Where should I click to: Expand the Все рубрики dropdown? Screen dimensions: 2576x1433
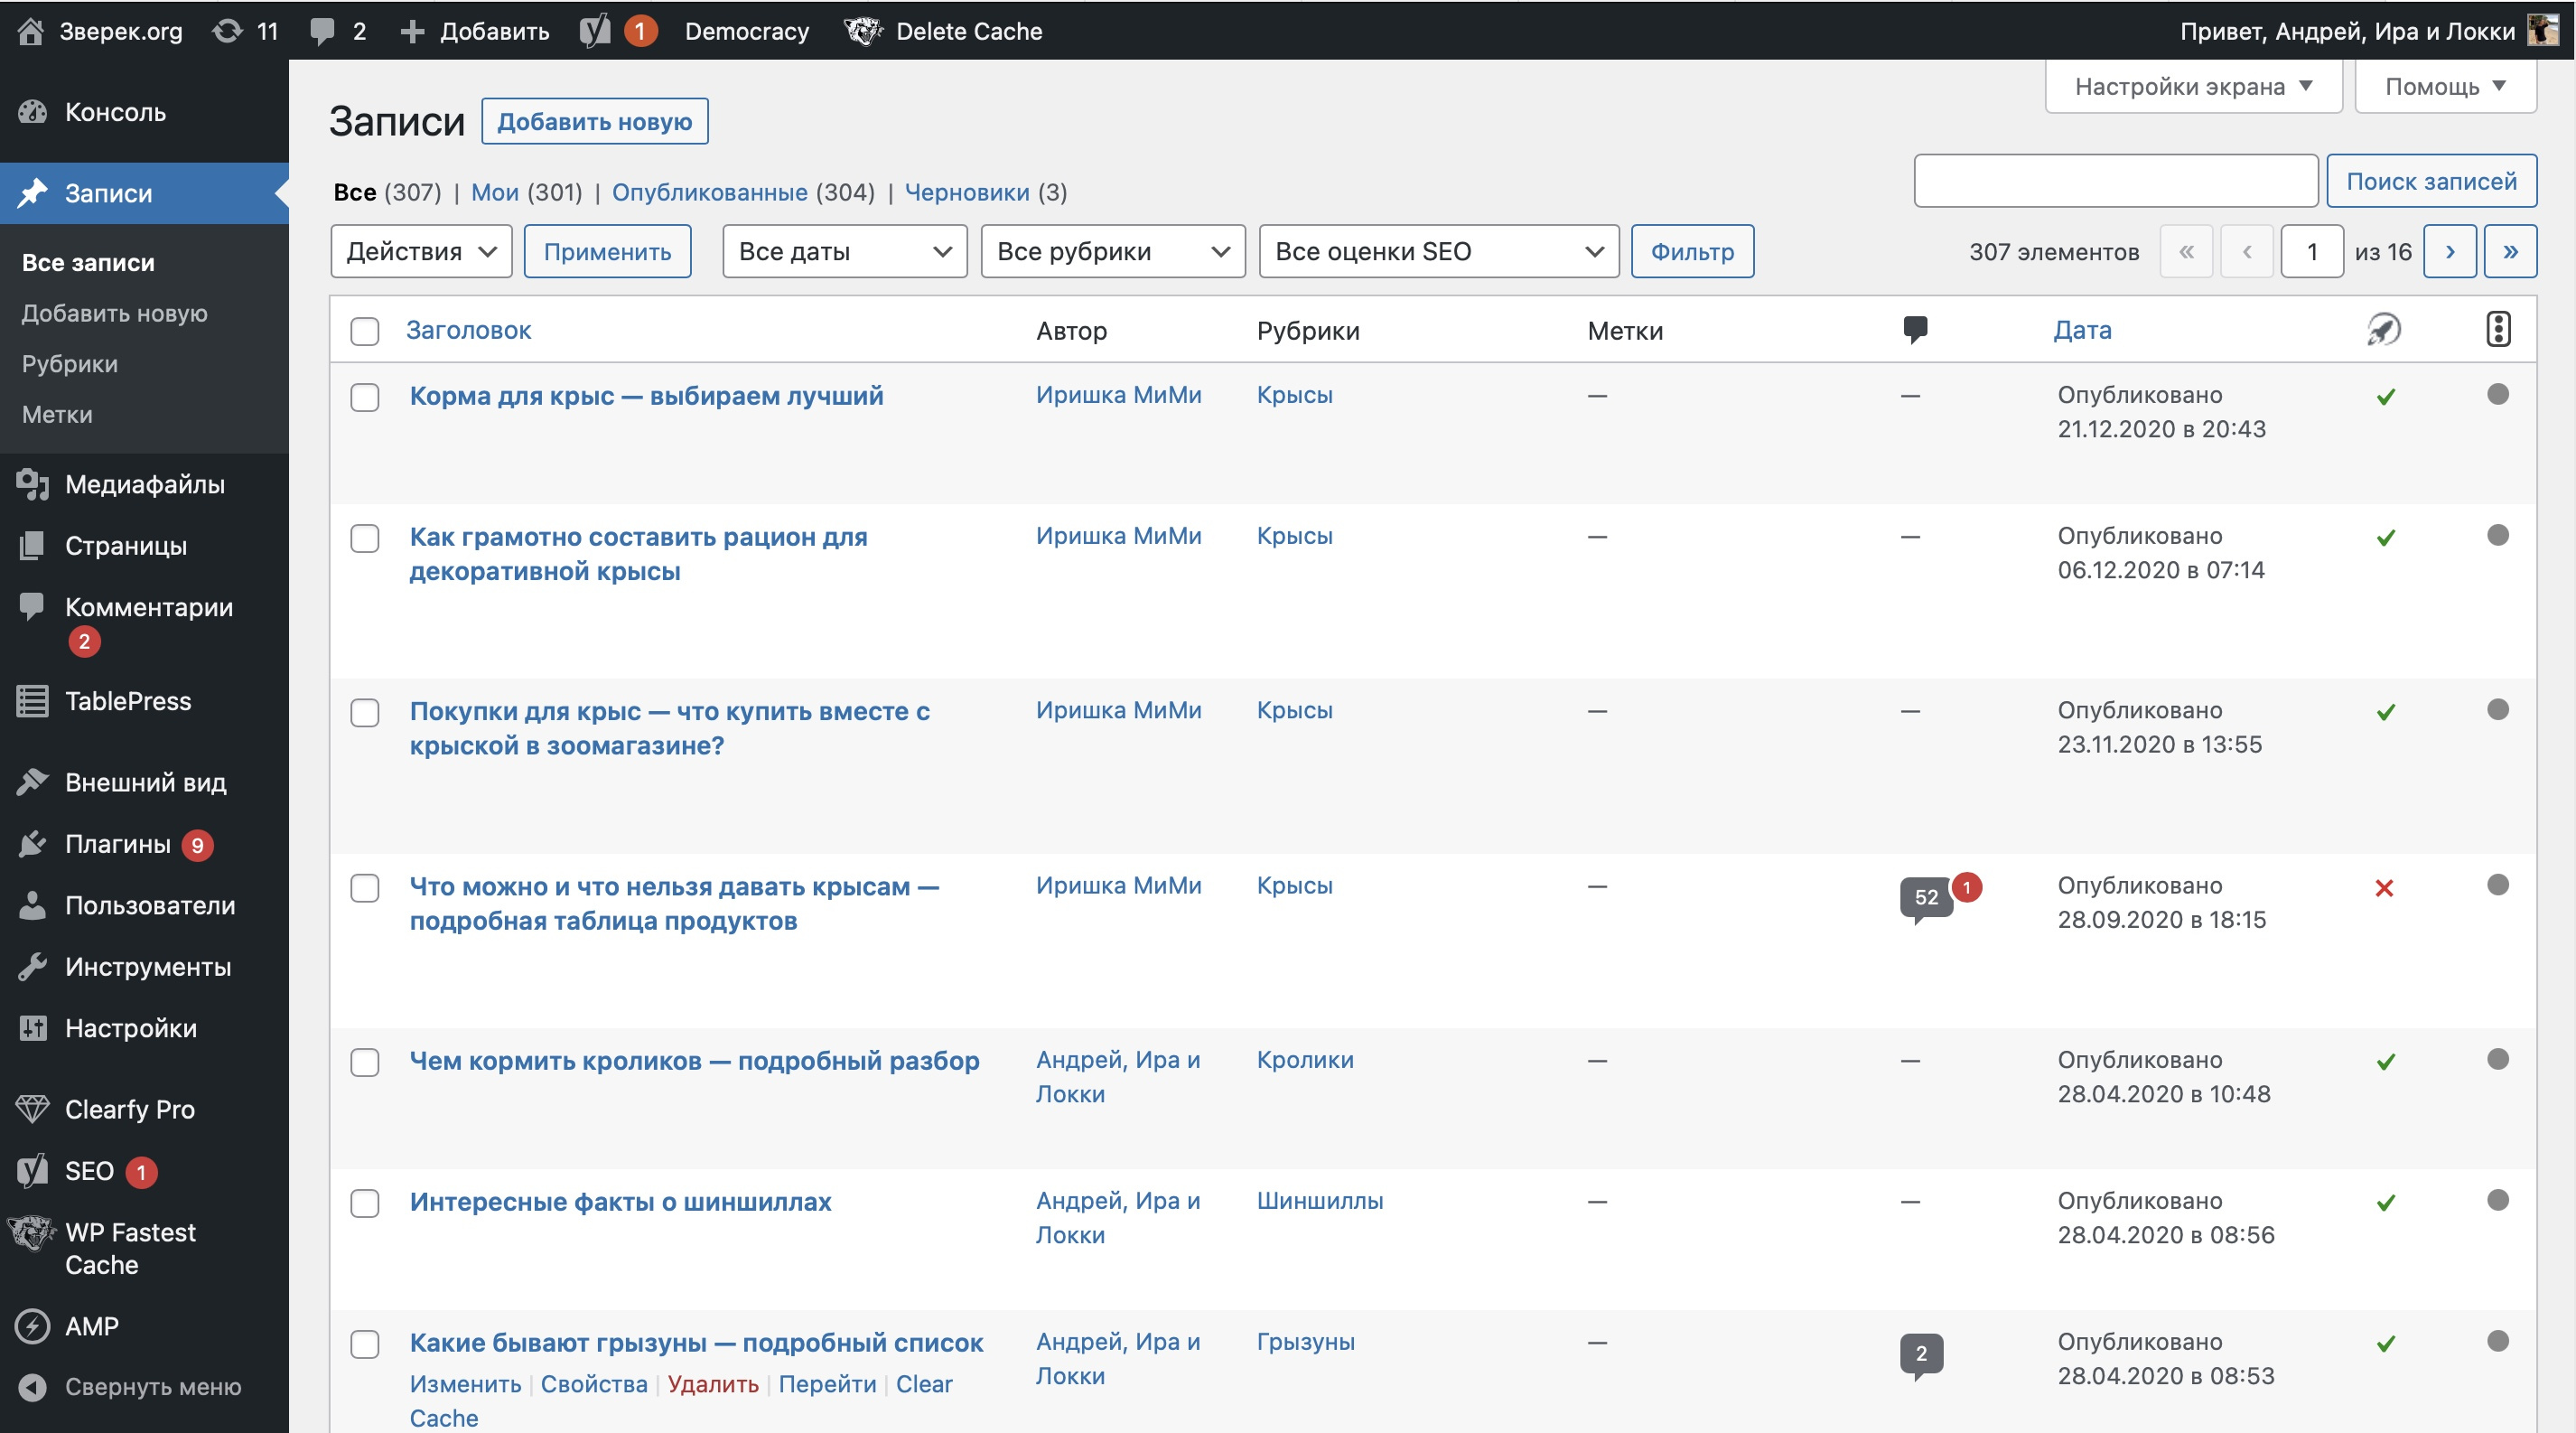click(1112, 251)
